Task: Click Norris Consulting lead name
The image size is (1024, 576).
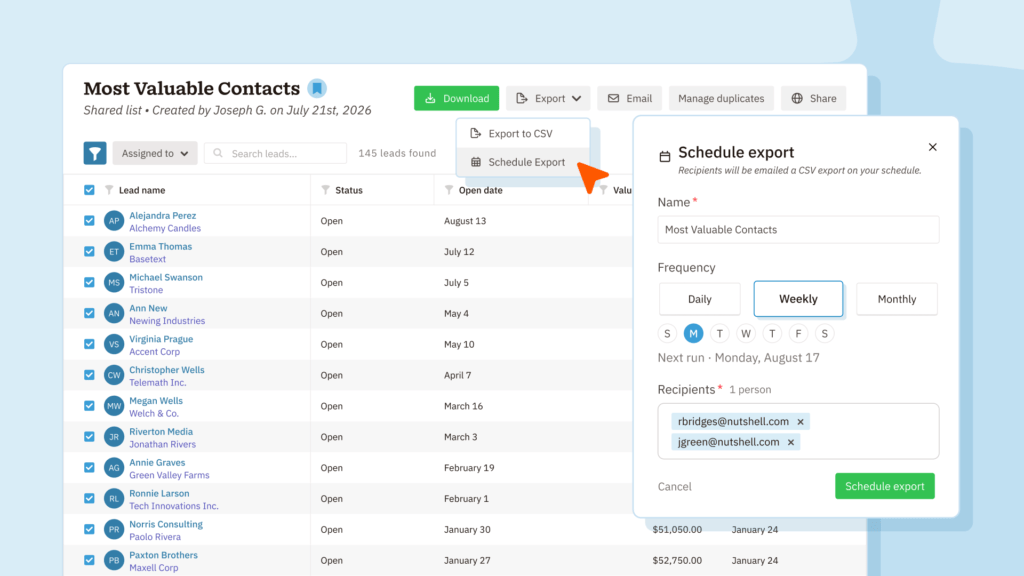Action: tap(166, 524)
